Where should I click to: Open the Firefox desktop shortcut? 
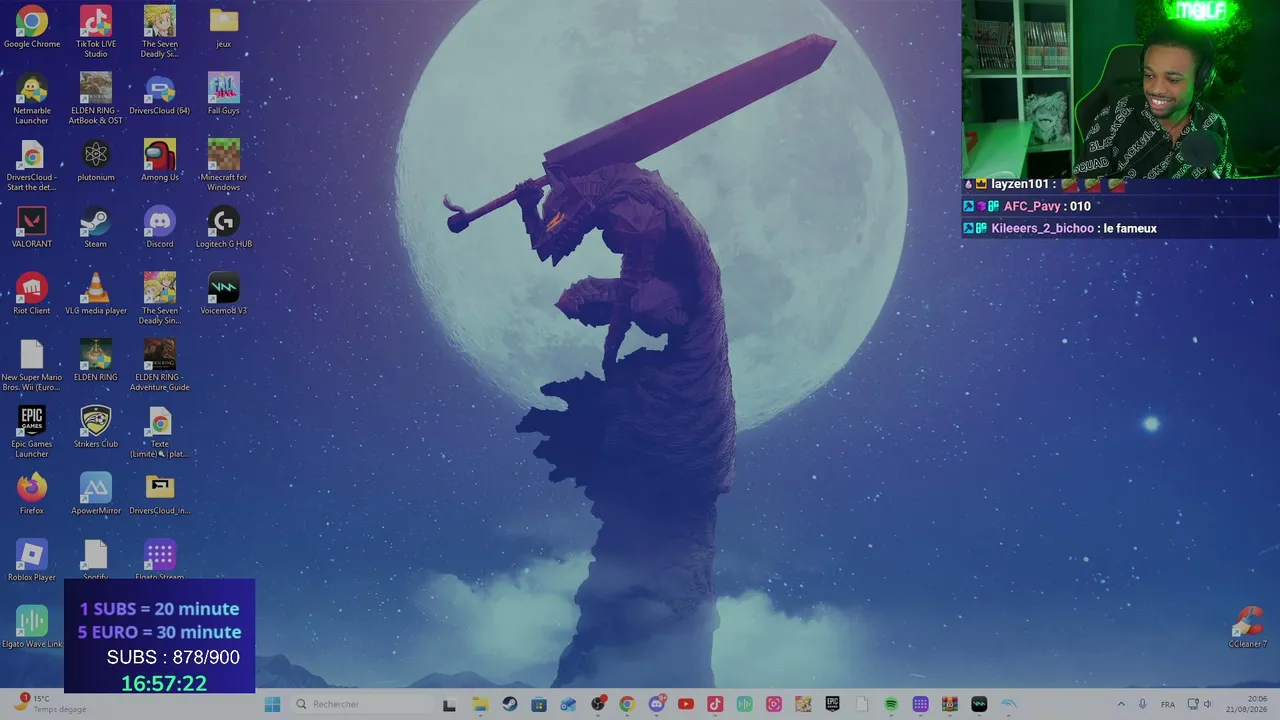pyautogui.click(x=32, y=494)
